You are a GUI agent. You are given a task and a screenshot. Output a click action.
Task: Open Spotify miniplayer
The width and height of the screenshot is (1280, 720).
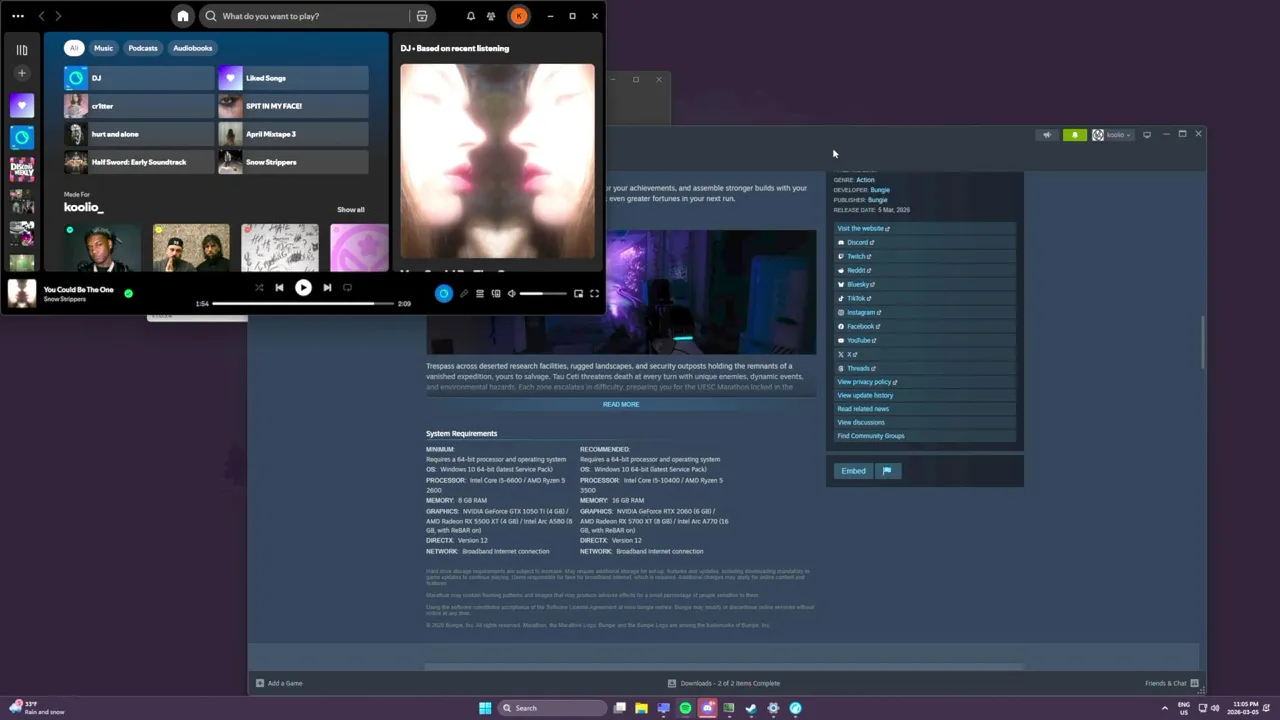click(578, 294)
